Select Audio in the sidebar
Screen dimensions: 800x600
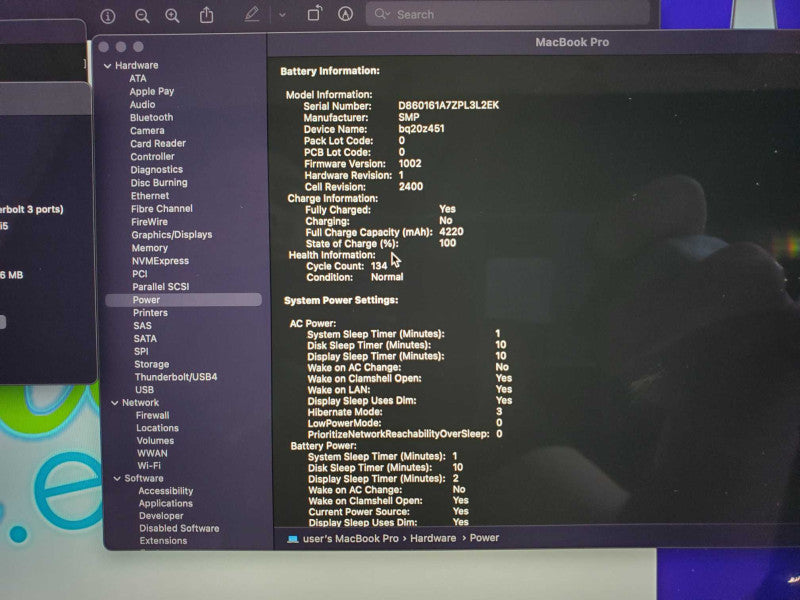point(142,105)
